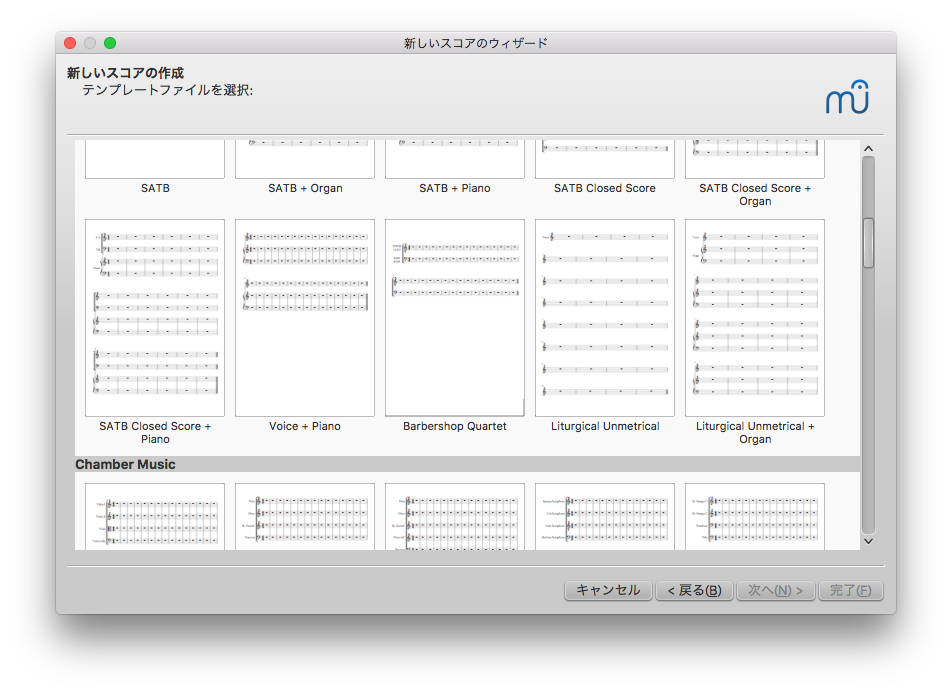
Task: Select the Liturgical Unmetrical template thumbnail
Action: [x=605, y=318]
